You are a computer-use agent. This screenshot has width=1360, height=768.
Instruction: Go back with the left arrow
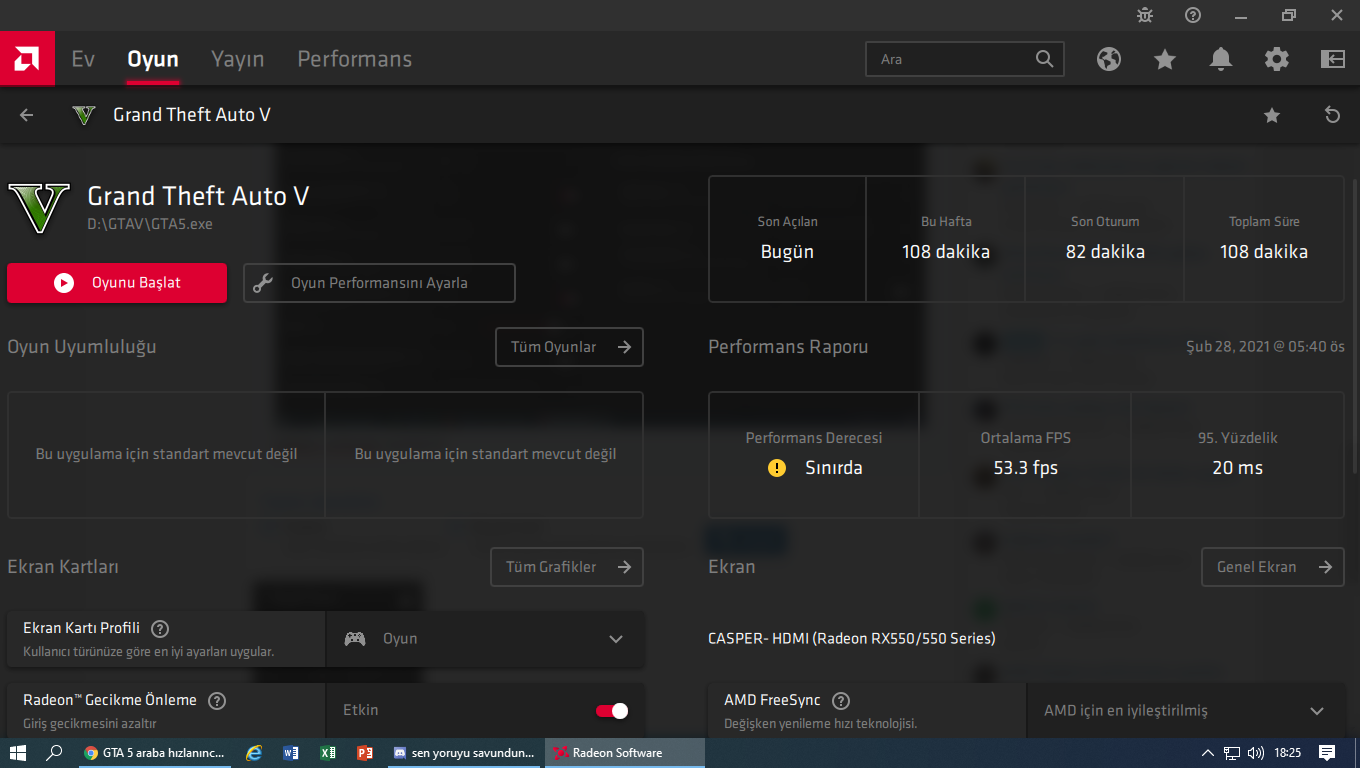coord(27,115)
